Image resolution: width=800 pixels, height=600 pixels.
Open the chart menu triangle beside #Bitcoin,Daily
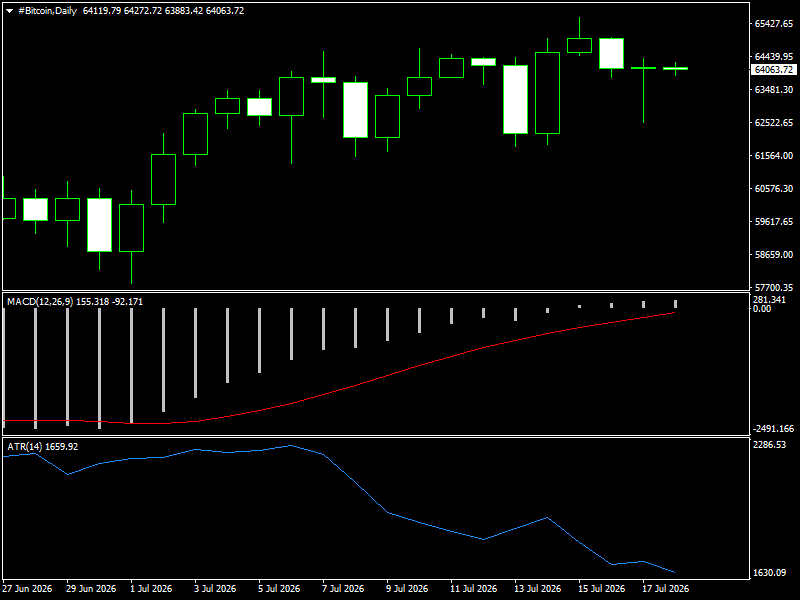9,11
